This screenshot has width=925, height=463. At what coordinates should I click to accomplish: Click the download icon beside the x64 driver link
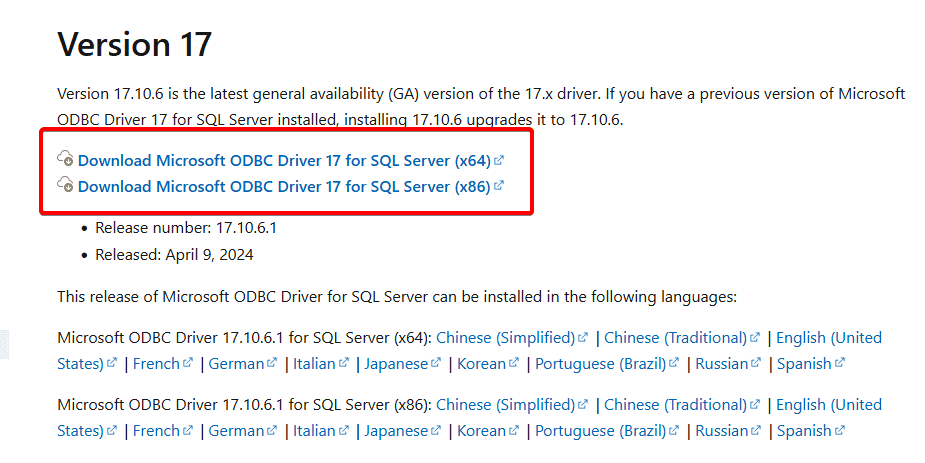(66, 159)
